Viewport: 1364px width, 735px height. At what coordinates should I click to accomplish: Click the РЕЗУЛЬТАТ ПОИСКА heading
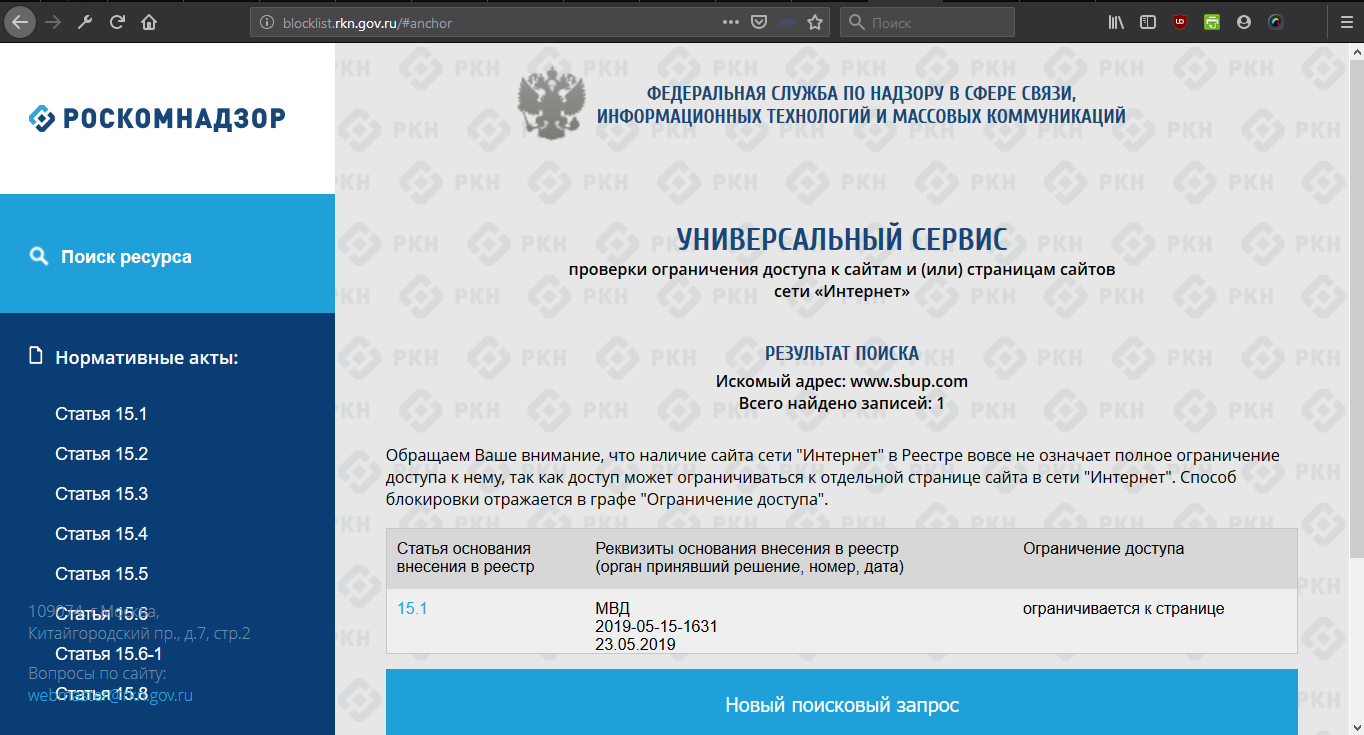click(842, 354)
